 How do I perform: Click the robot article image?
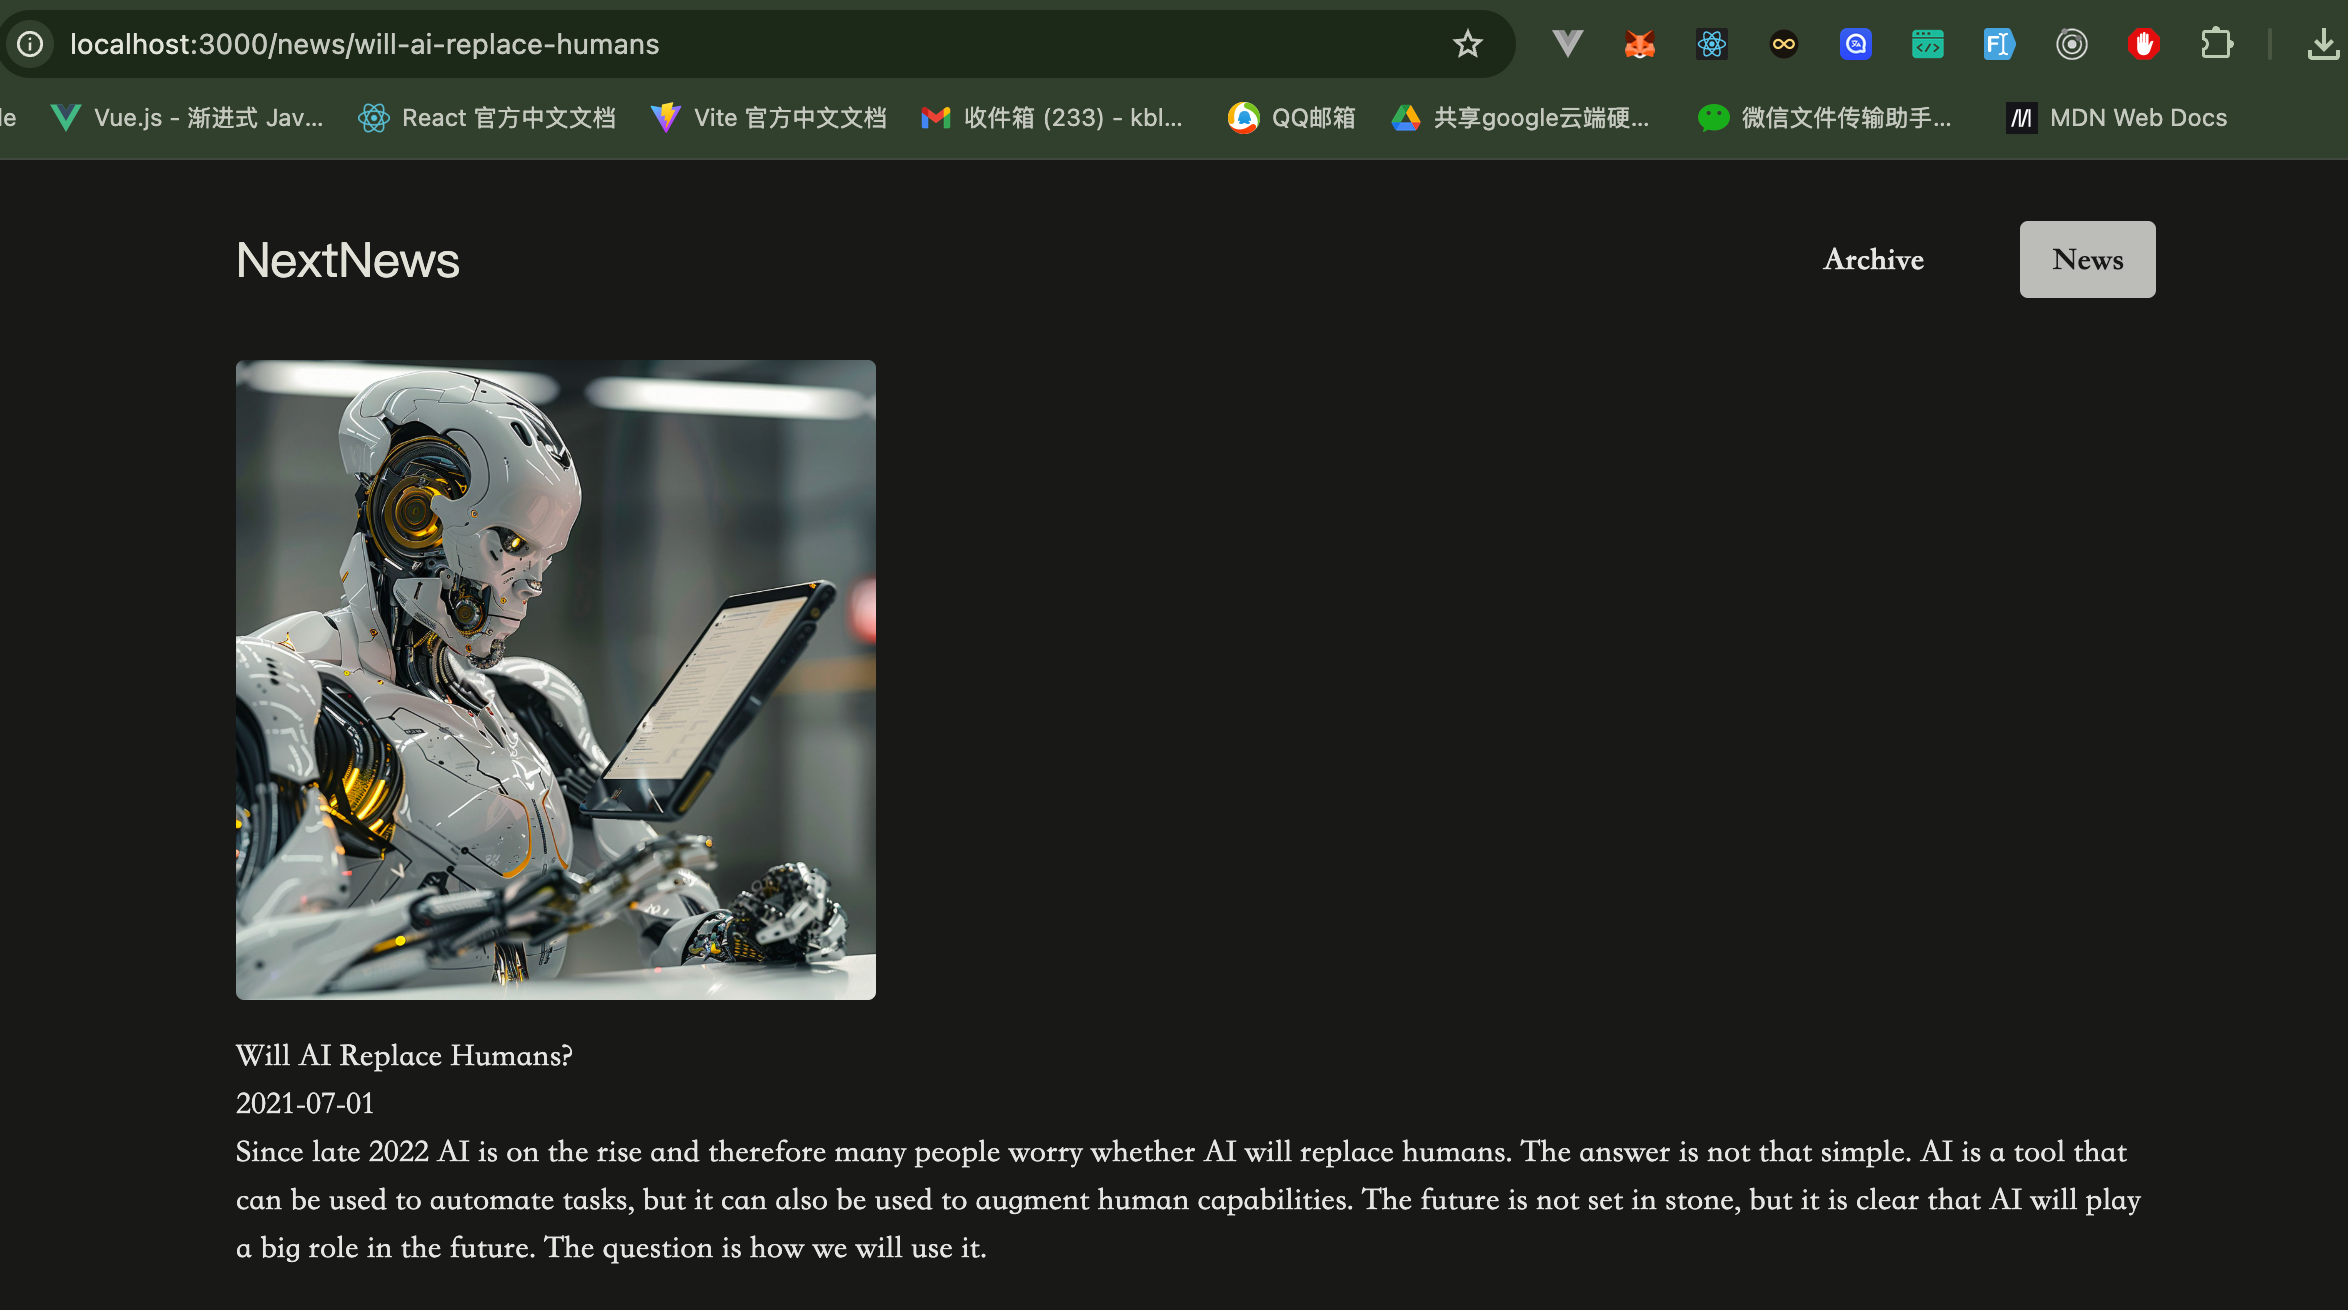555,679
